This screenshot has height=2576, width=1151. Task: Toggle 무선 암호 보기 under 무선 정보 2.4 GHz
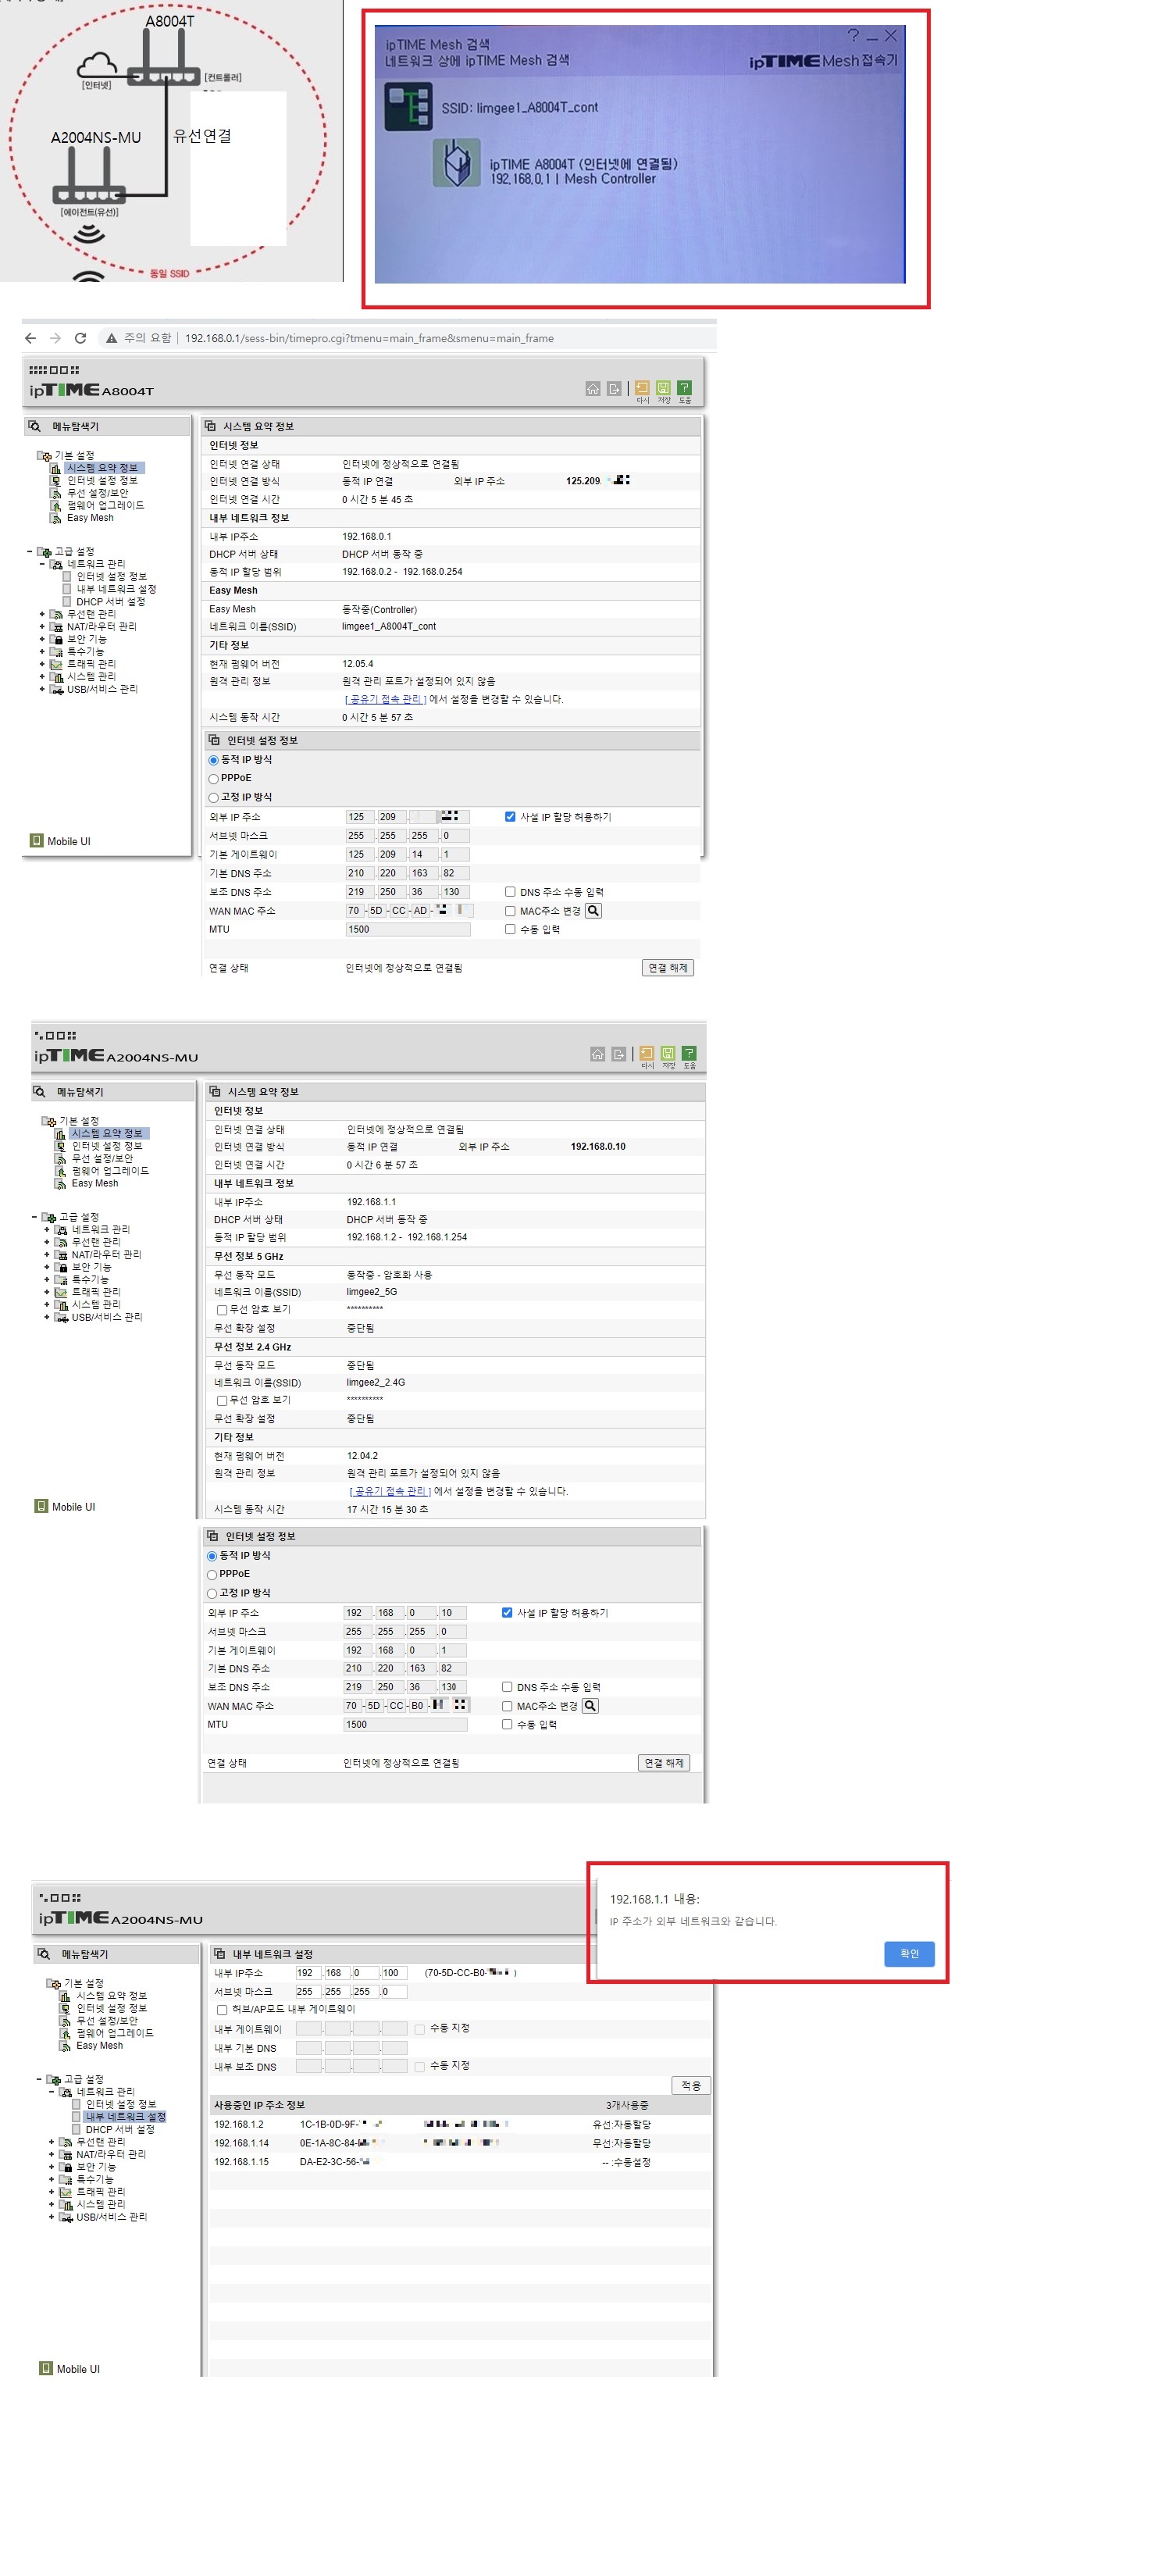click(x=222, y=1401)
